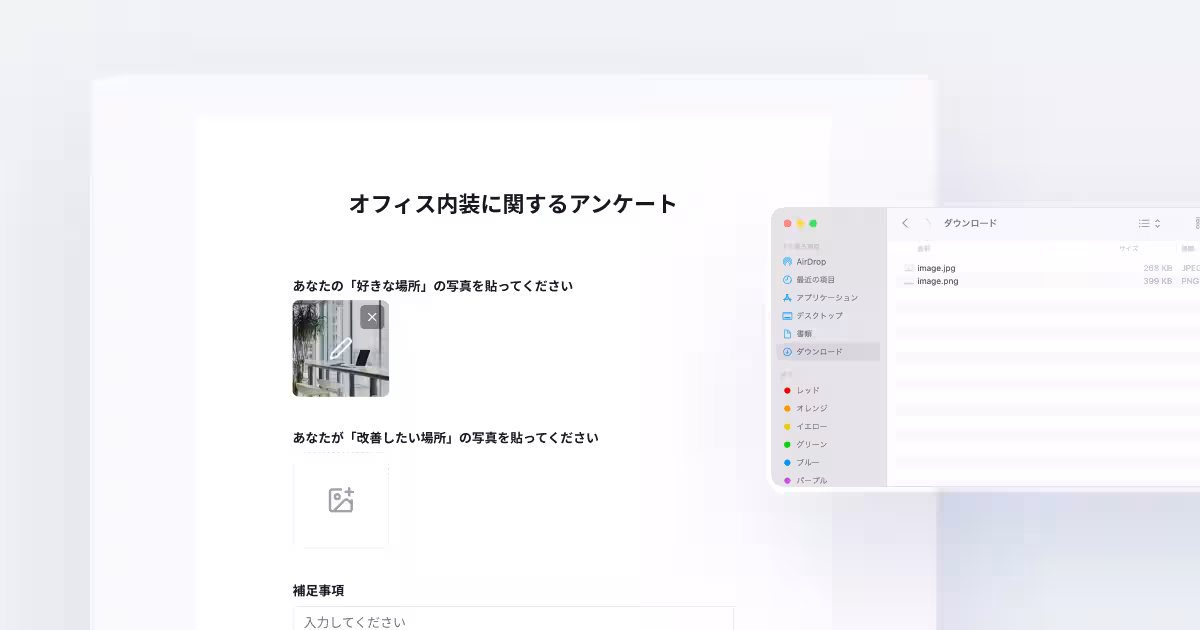This screenshot has width=1200, height=630.
Task: Switch the Finder view using the list view icon
Action: [1143, 223]
